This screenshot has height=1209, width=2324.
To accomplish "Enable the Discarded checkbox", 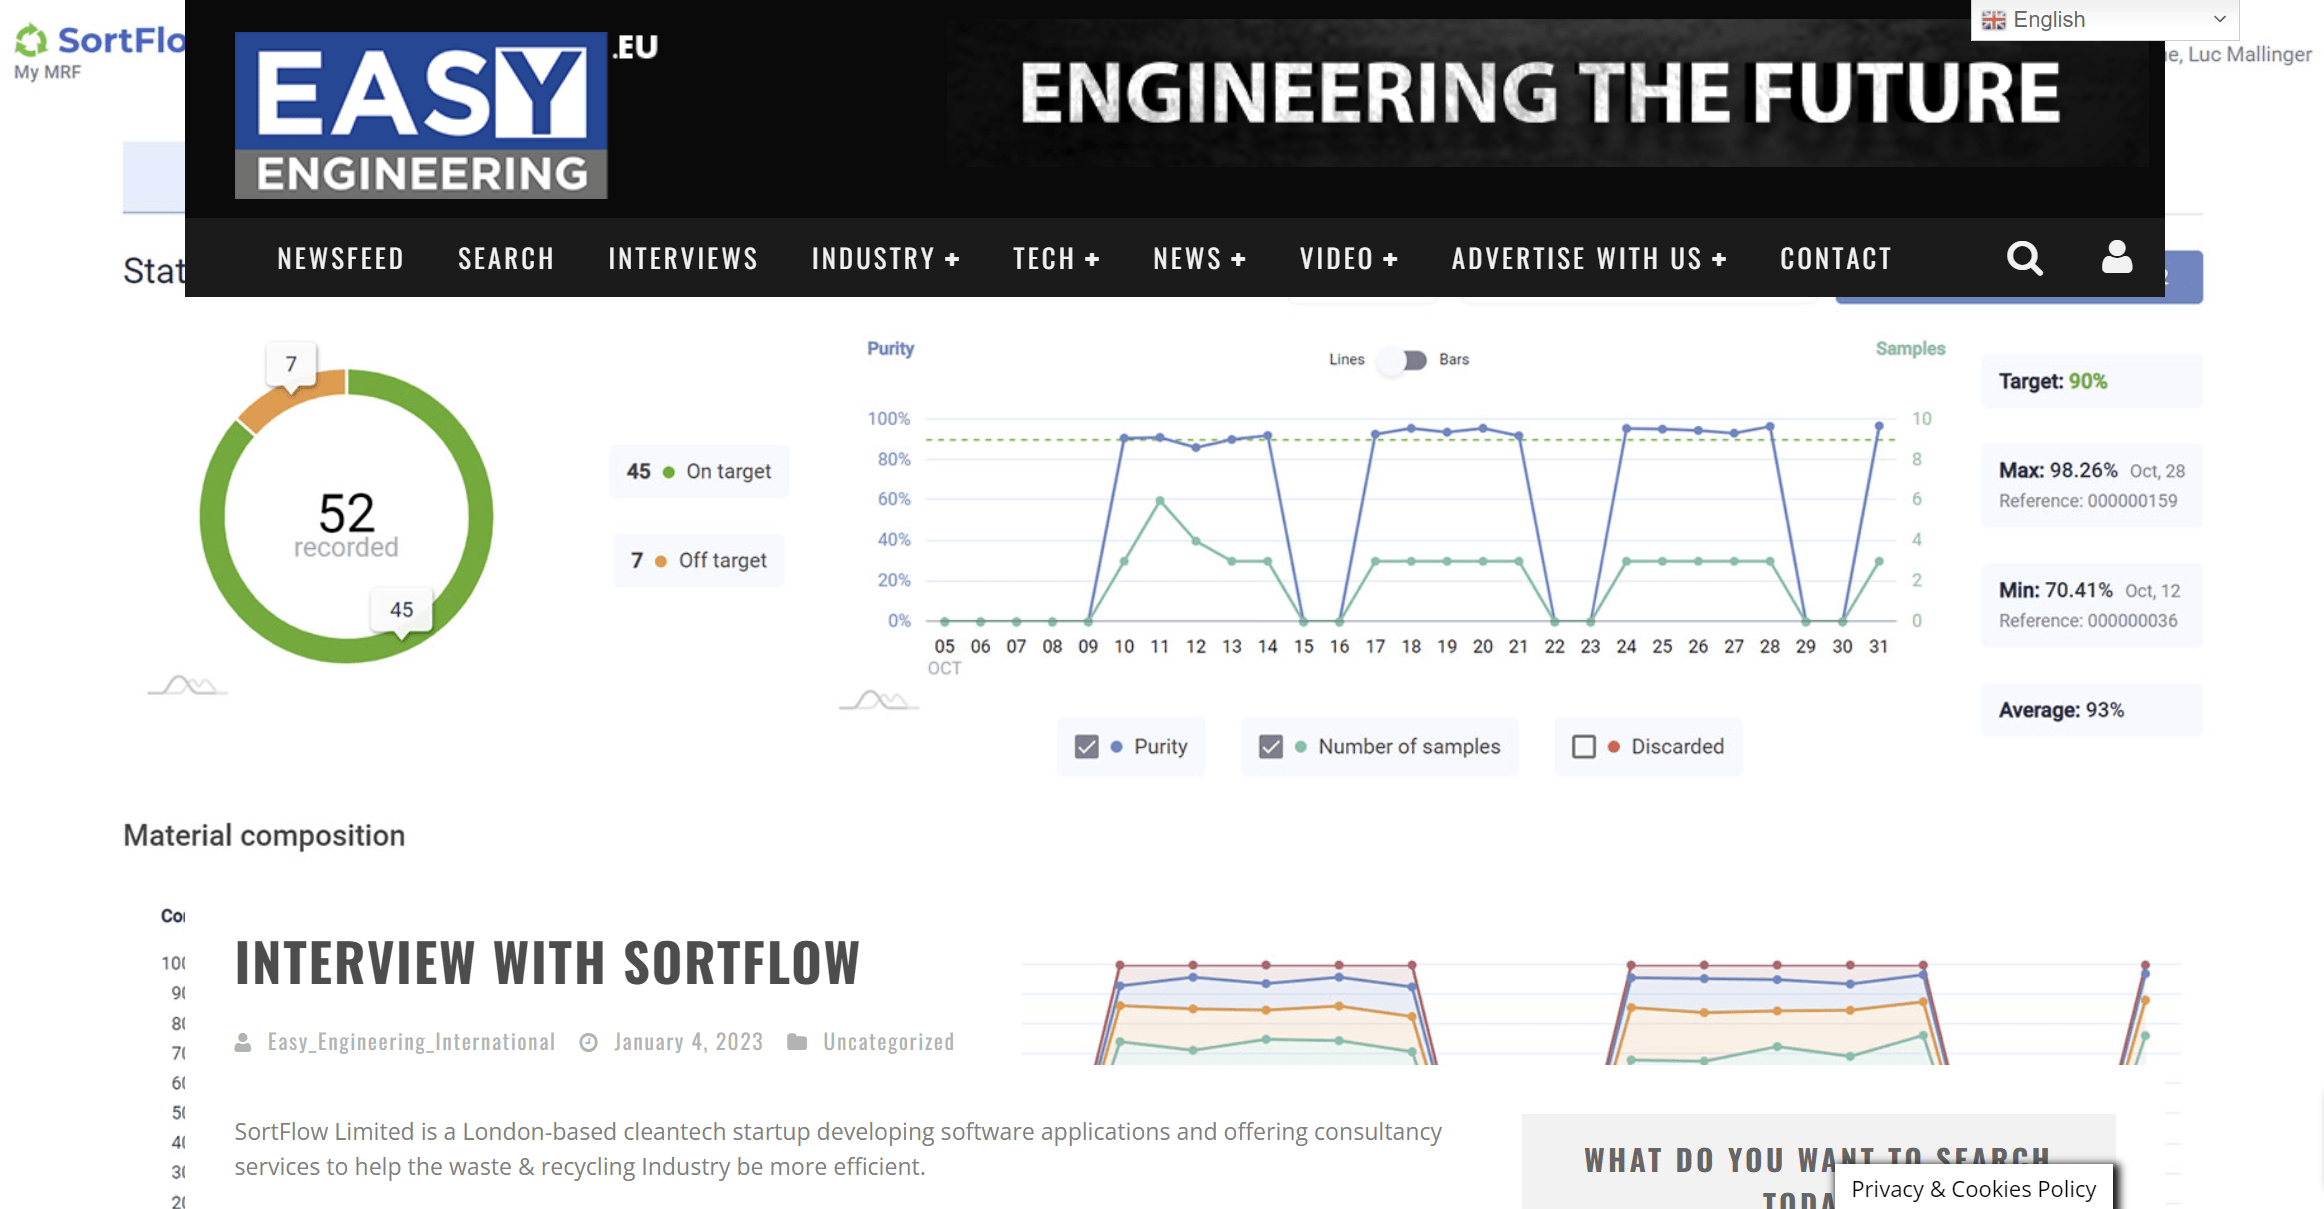I will coord(1583,747).
